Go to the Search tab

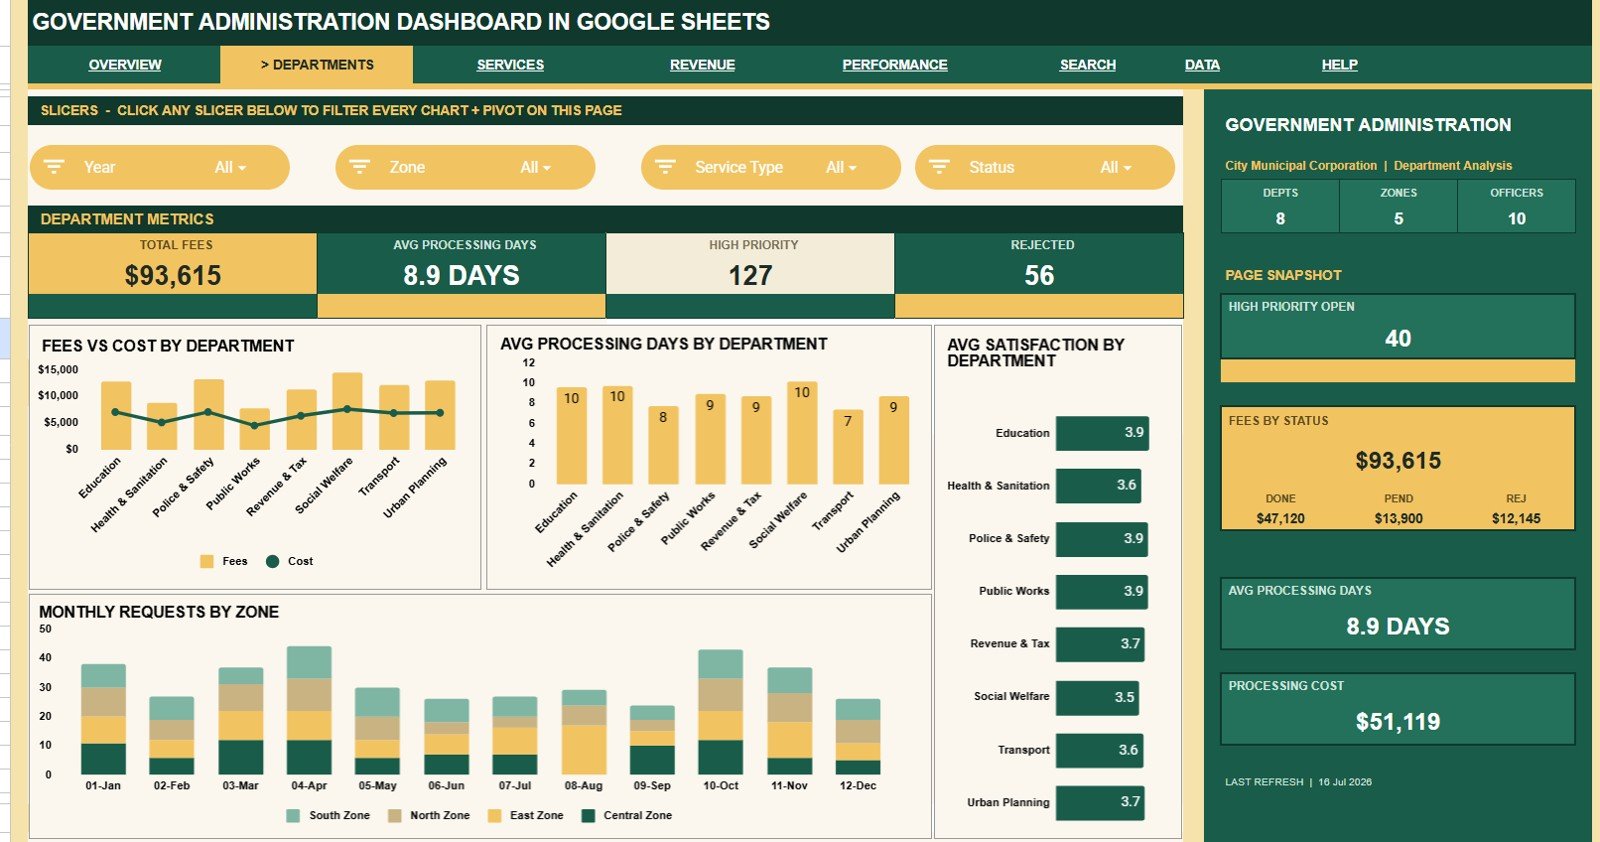click(1088, 65)
